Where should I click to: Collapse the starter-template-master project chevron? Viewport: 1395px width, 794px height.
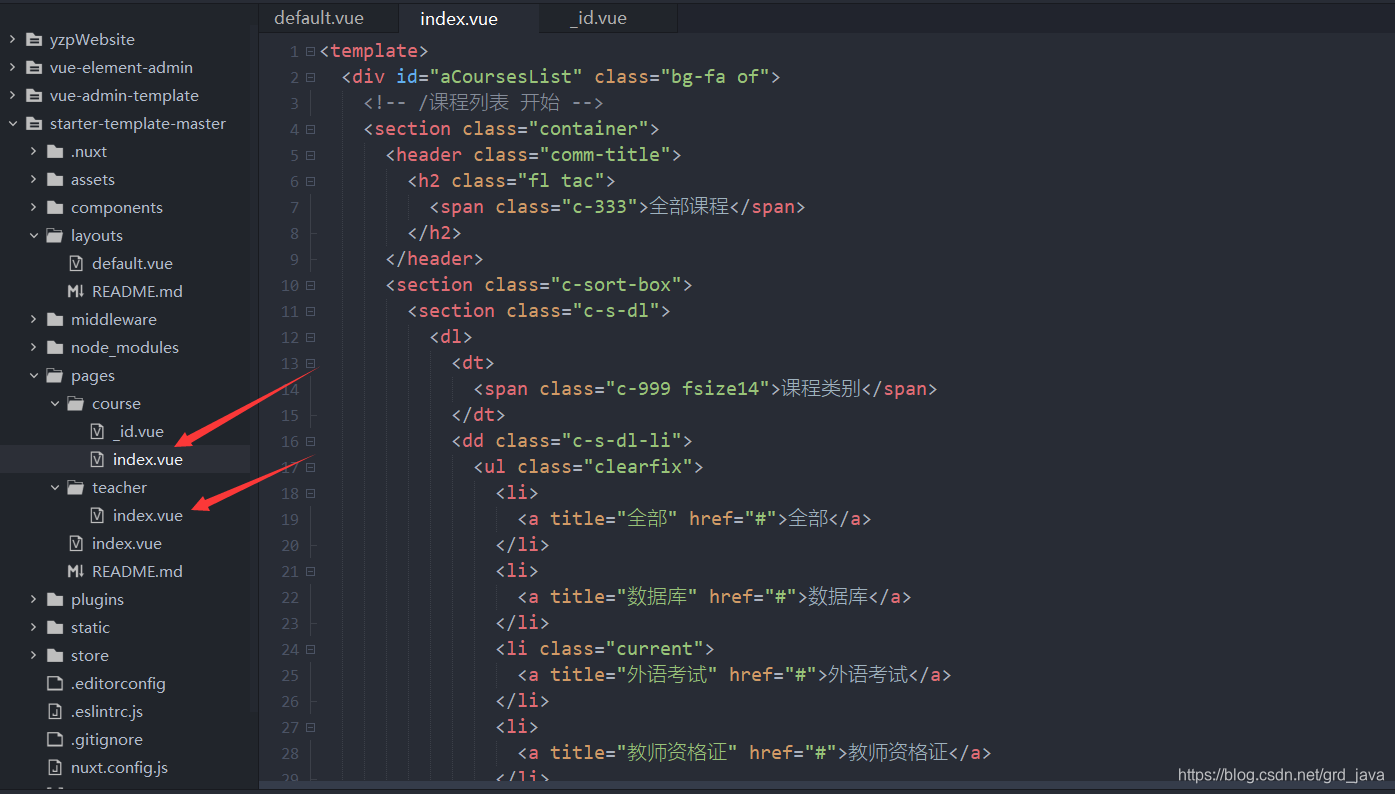click(12, 124)
